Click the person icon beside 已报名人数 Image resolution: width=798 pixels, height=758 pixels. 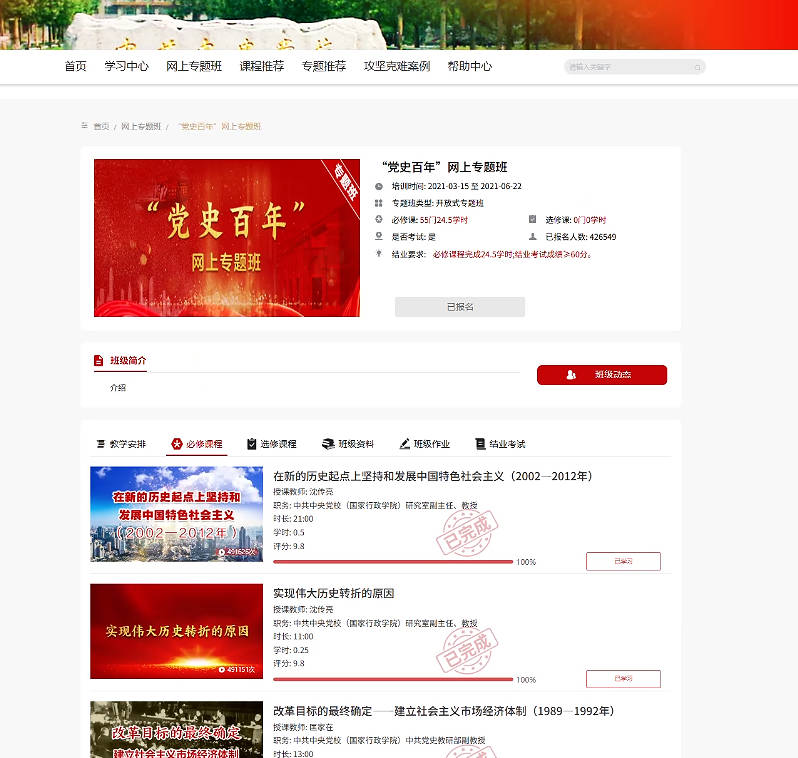[x=533, y=237]
